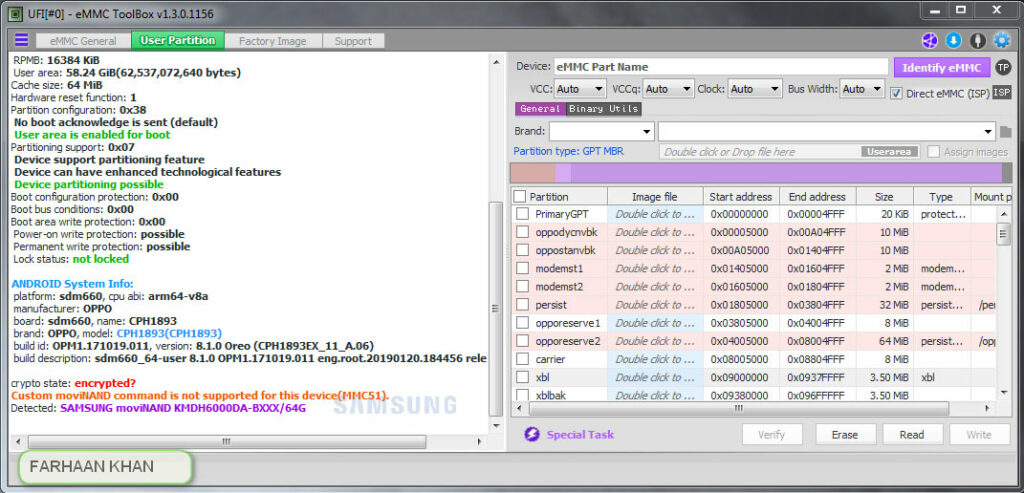Click the blue download arrow icon
This screenshot has width=1024, height=493.
[x=953, y=41]
